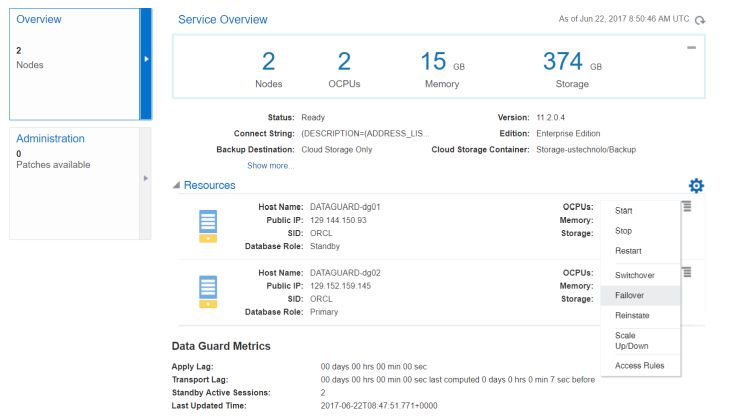Click the DATAGUARD-dg01 server node icon

tap(208, 227)
